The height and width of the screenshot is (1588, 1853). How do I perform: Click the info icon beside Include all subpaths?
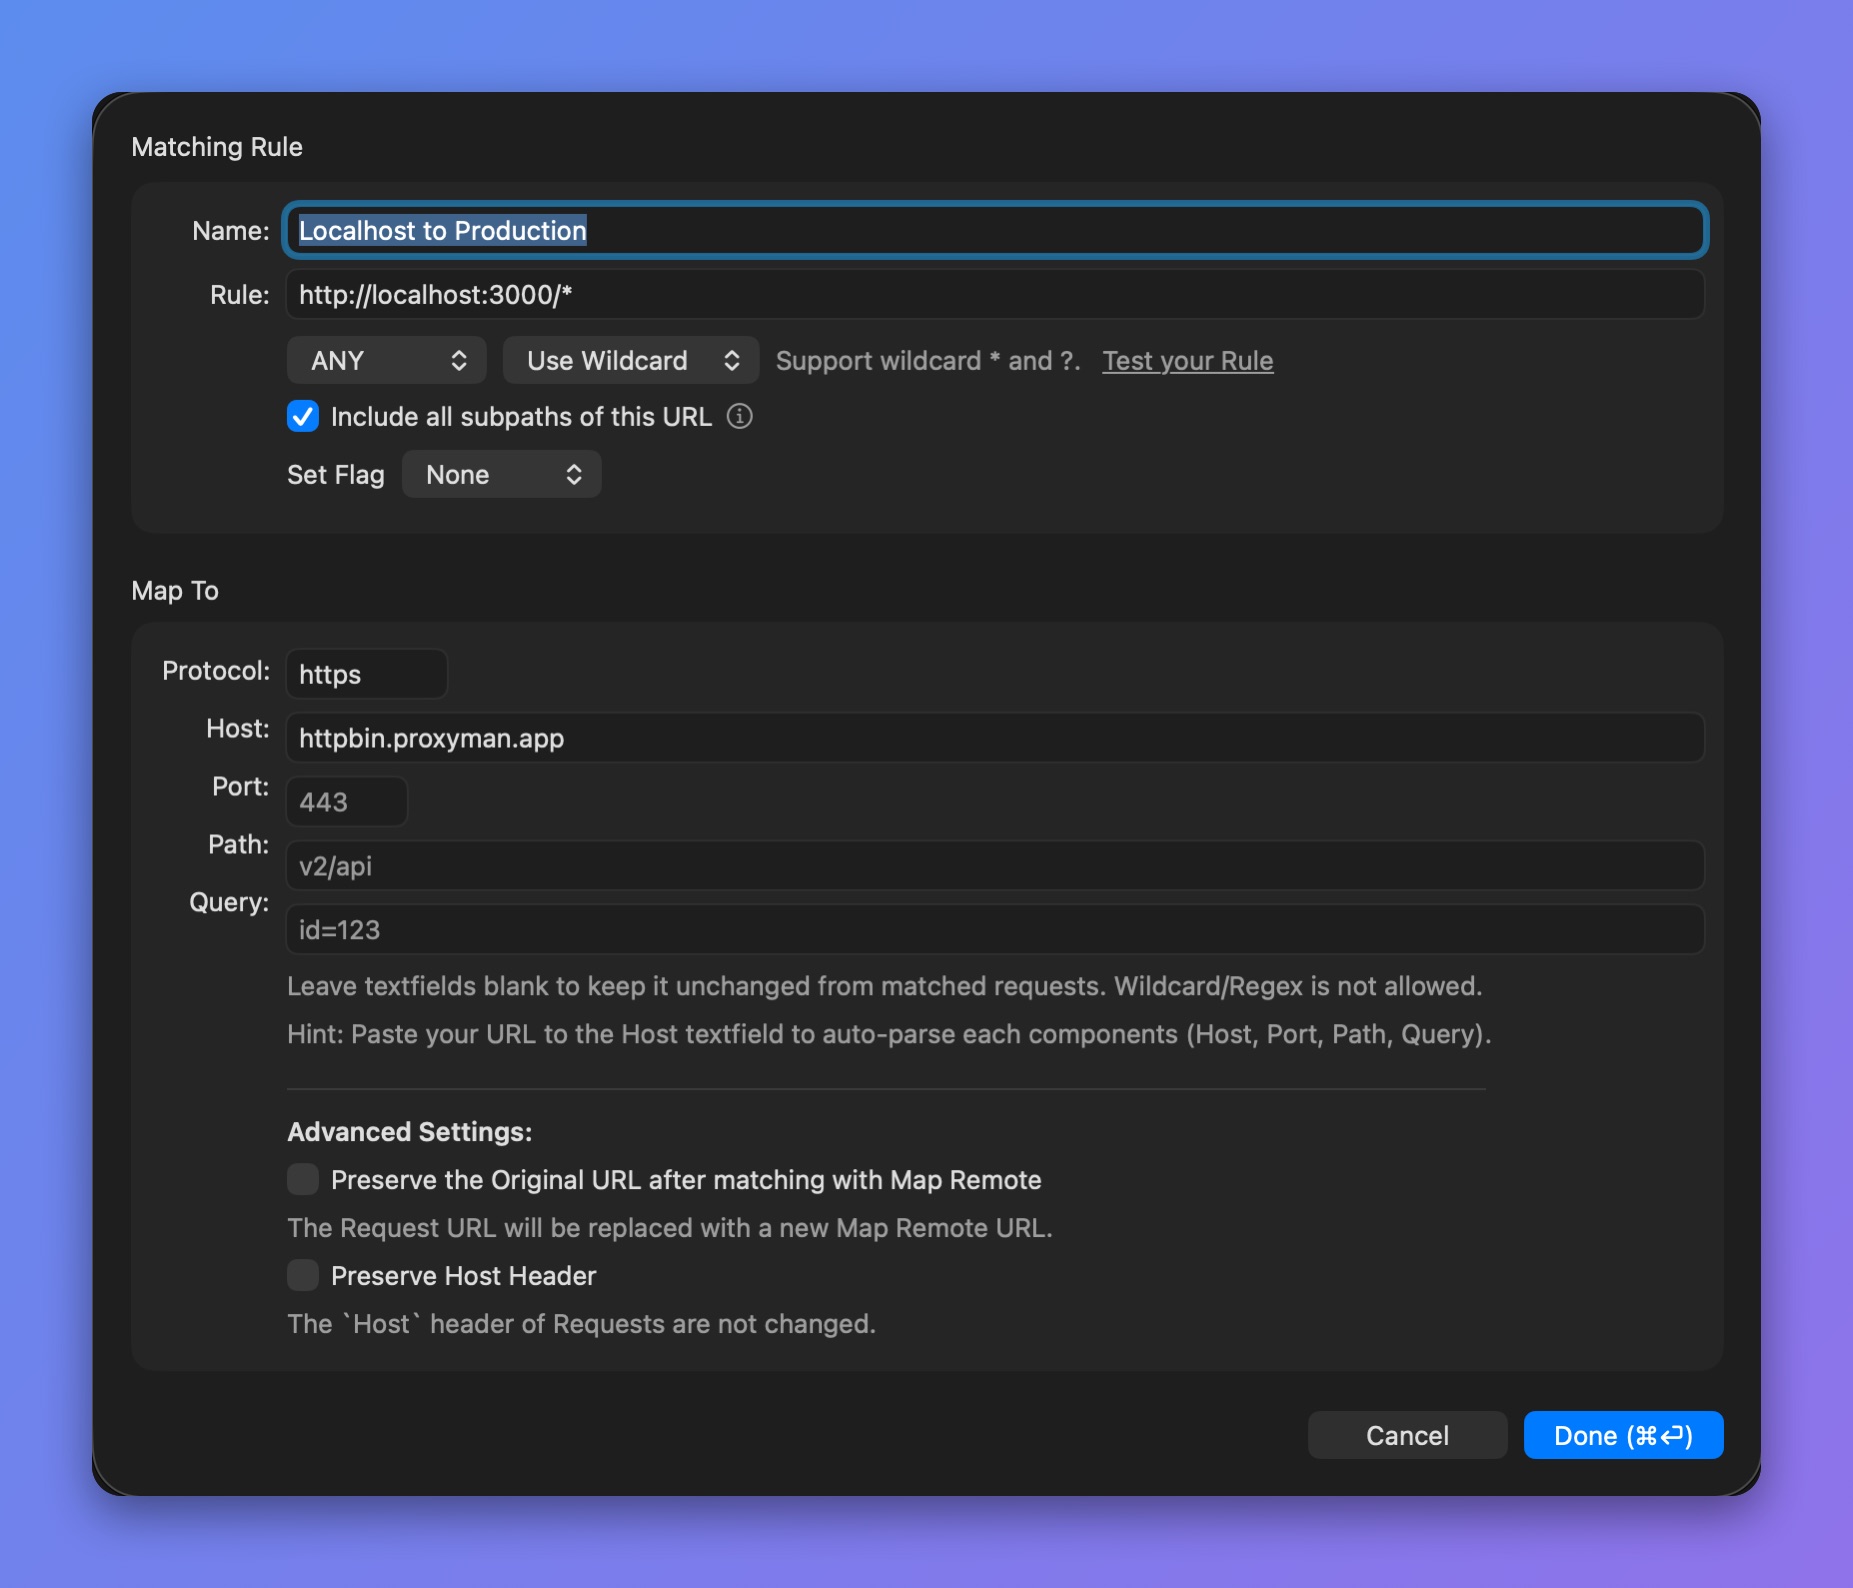click(739, 416)
